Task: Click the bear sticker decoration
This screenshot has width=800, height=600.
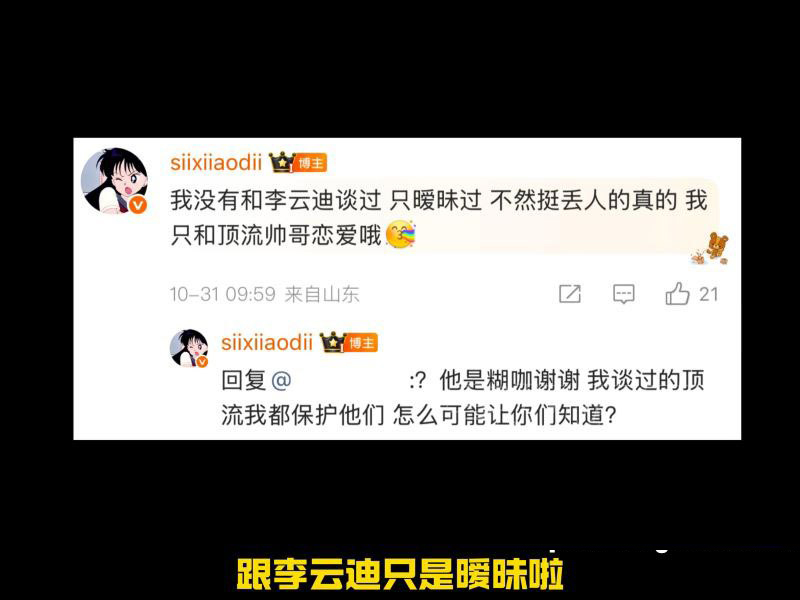Action: pyautogui.click(x=711, y=249)
